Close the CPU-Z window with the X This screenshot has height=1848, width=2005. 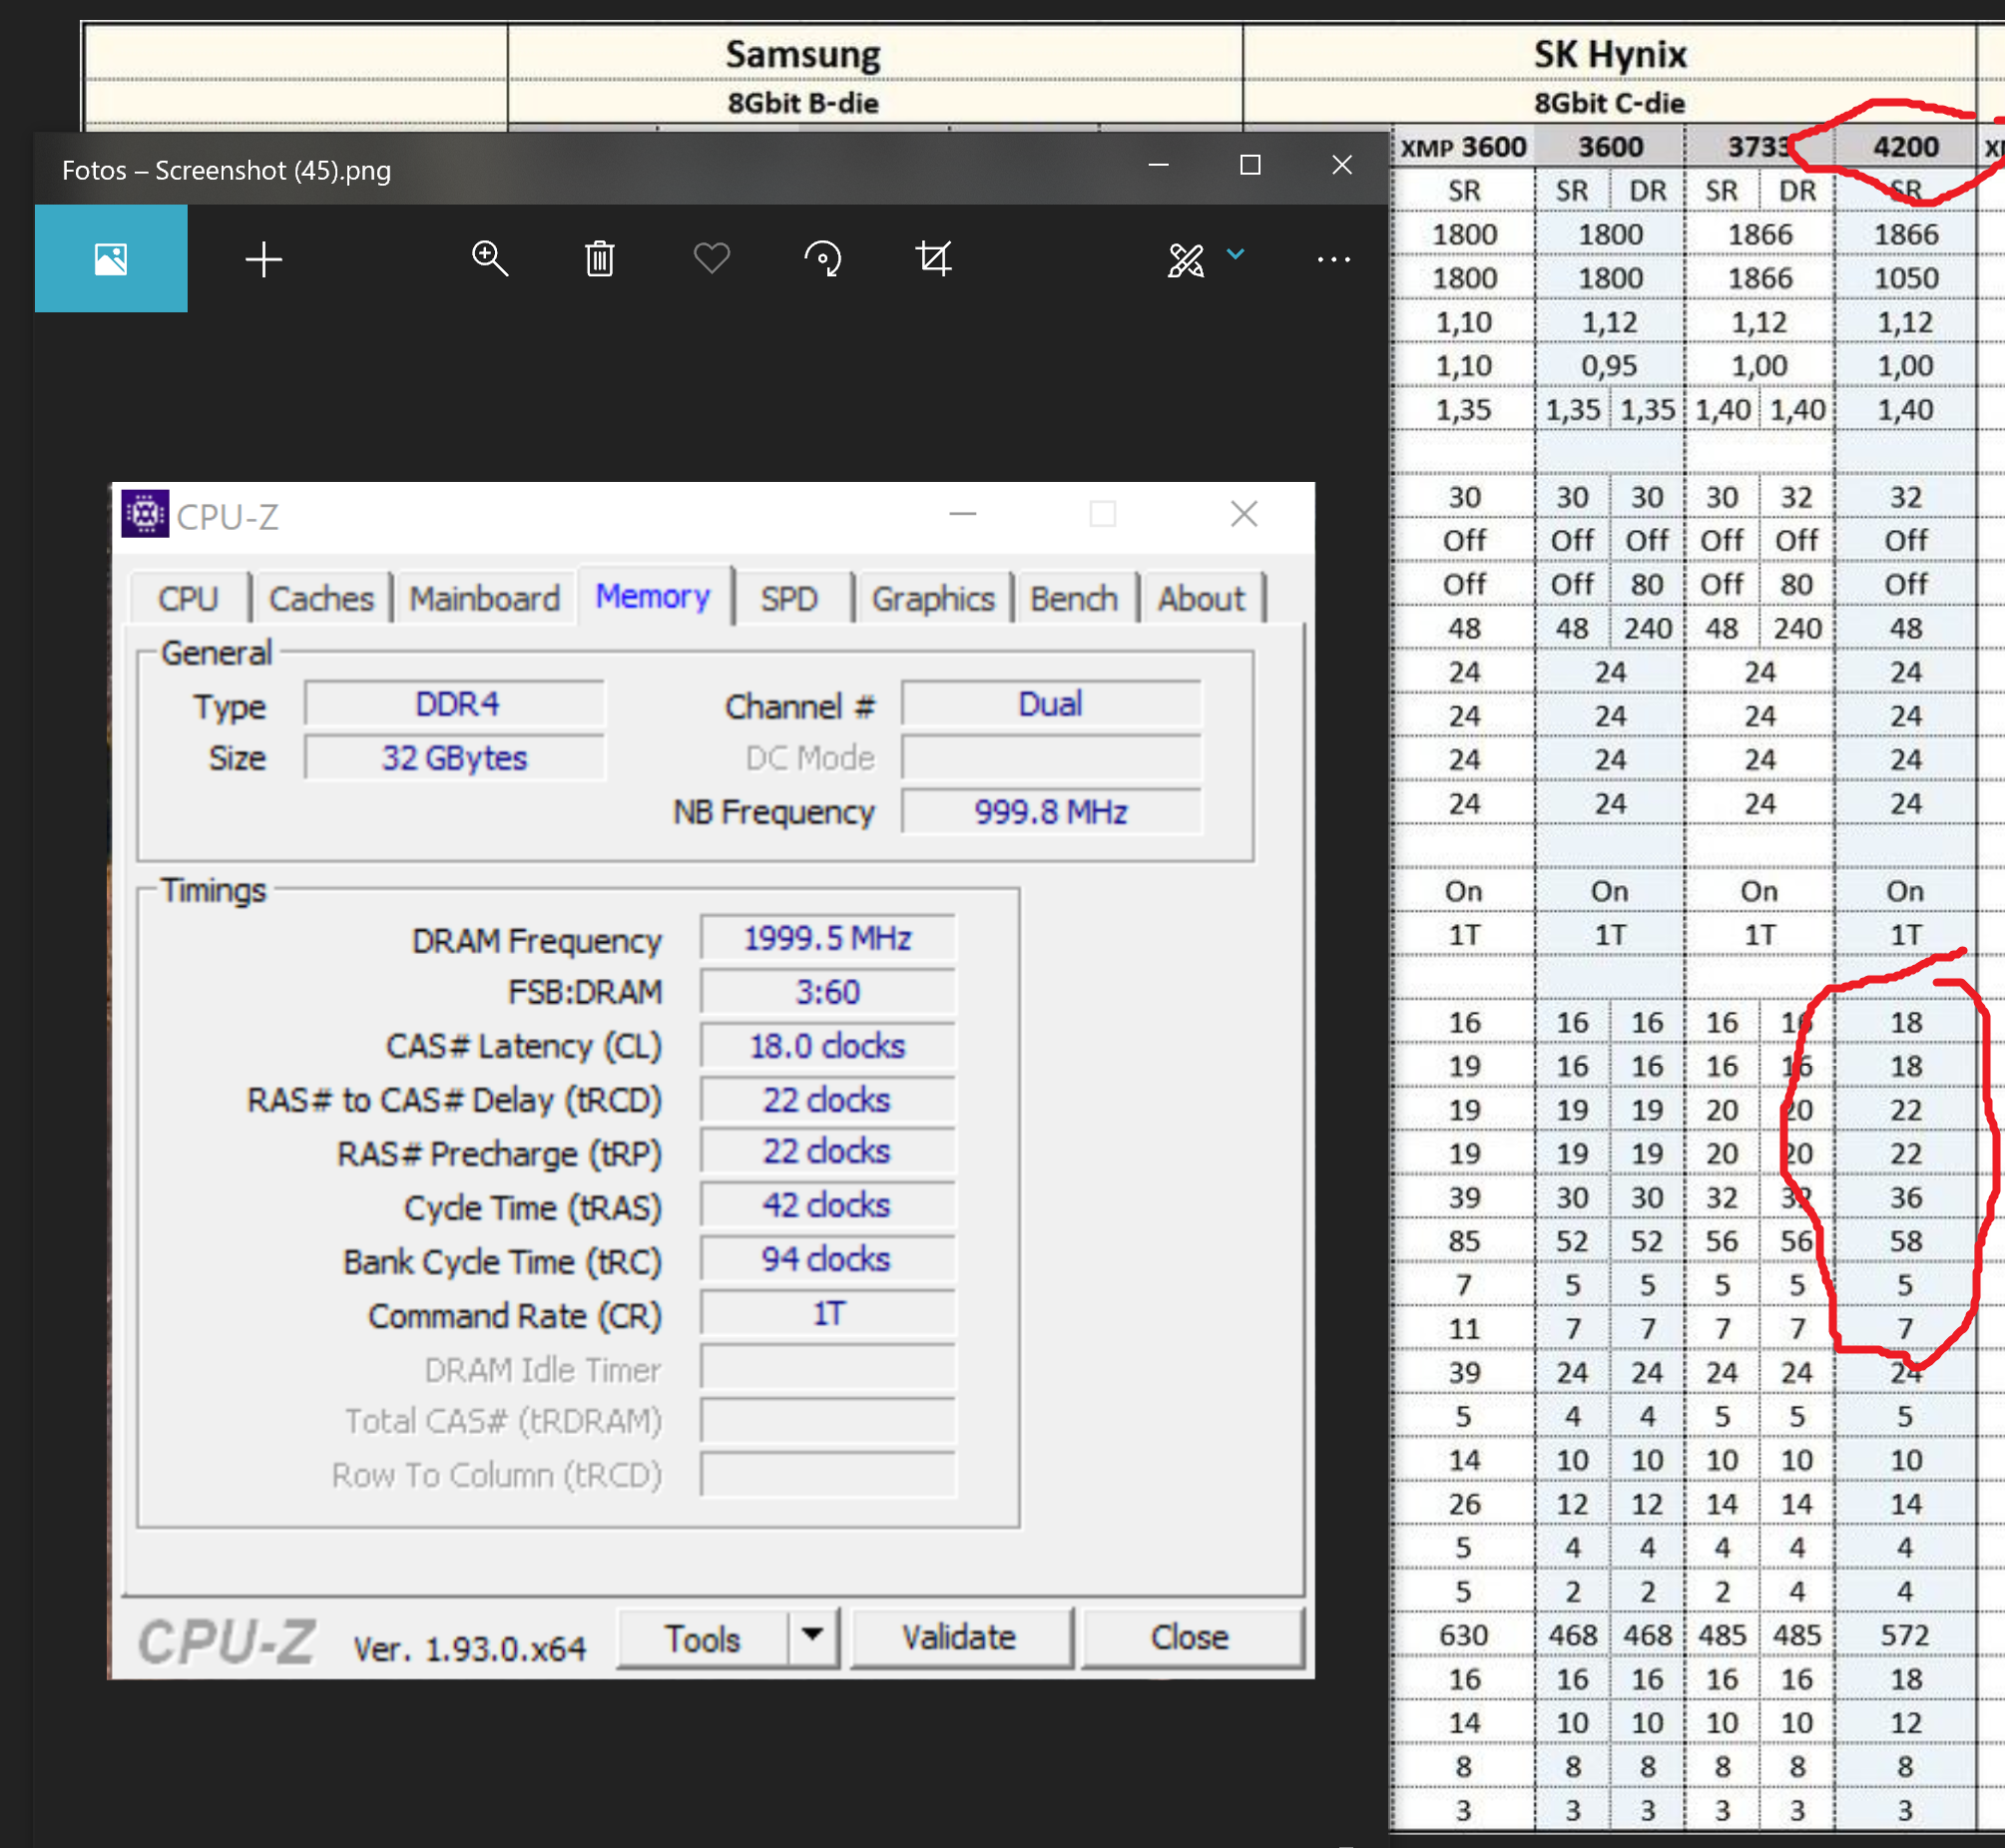(1244, 514)
